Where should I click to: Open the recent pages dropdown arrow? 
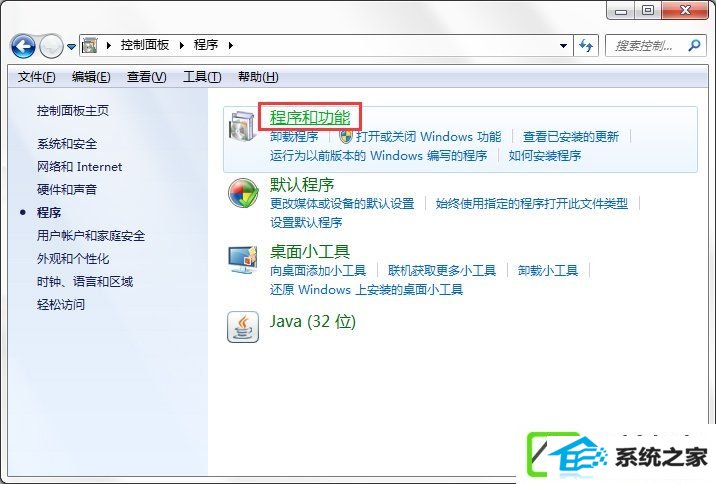coord(71,47)
